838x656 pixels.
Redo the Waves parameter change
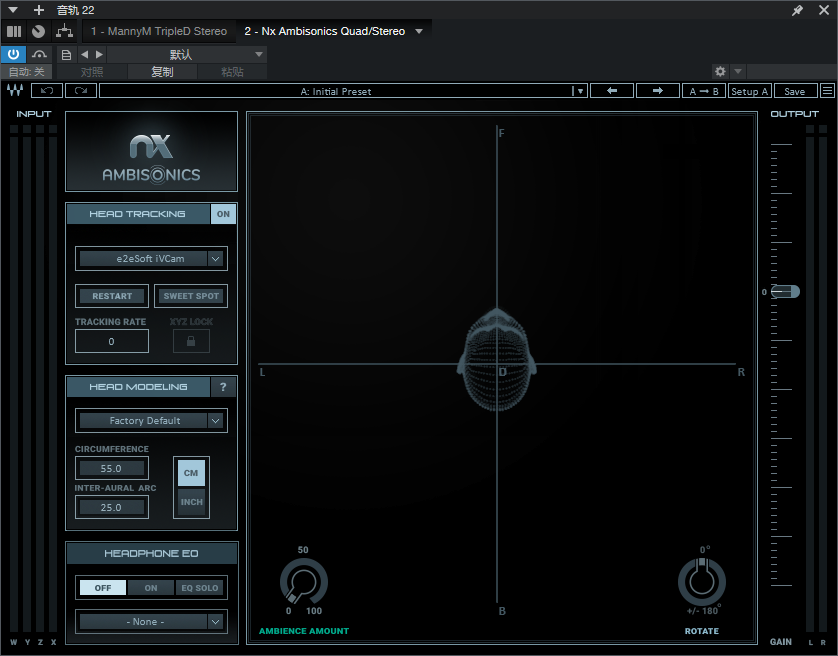click(x=81, y=91)
